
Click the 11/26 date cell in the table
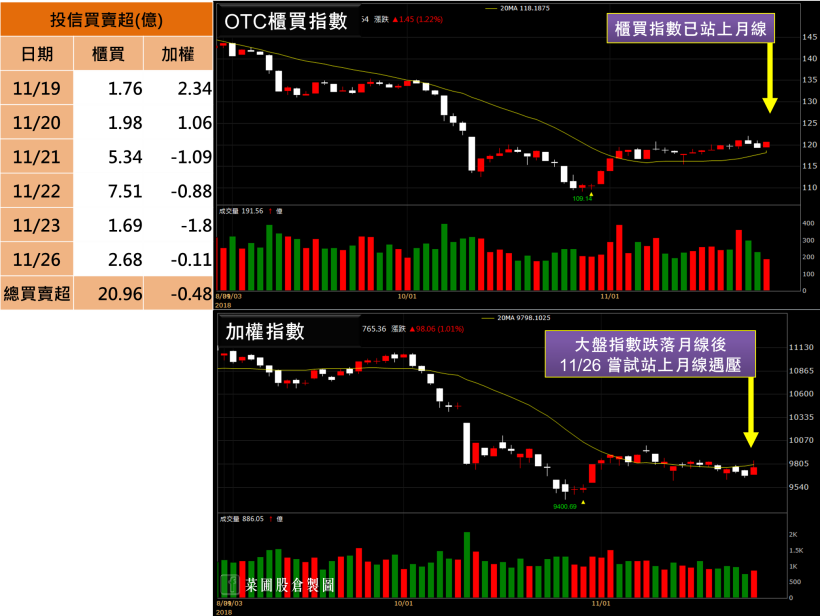[37, 259]
